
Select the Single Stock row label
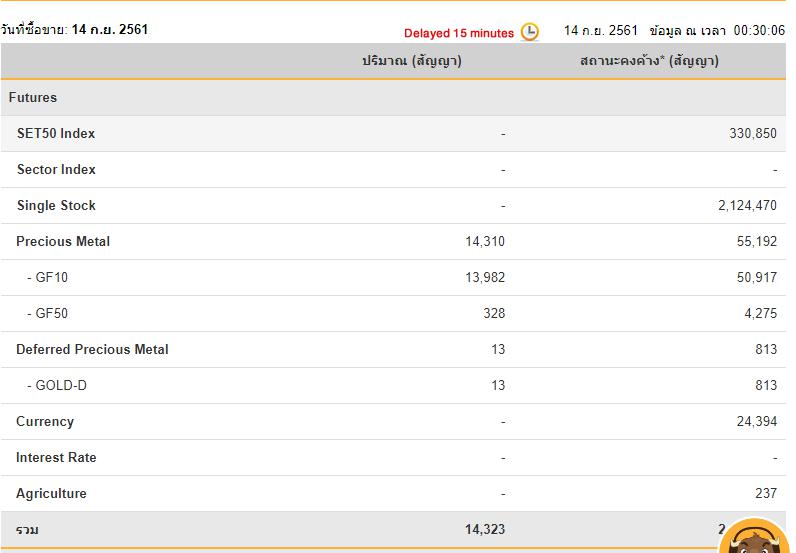(x=56, y=206)
